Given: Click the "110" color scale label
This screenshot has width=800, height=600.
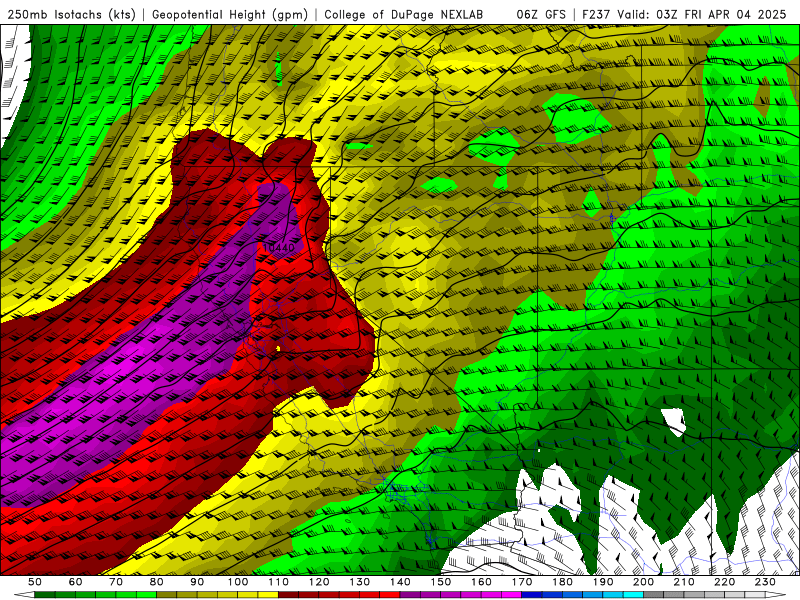Looking at the screenshot, I should click(x=279, y=582).
